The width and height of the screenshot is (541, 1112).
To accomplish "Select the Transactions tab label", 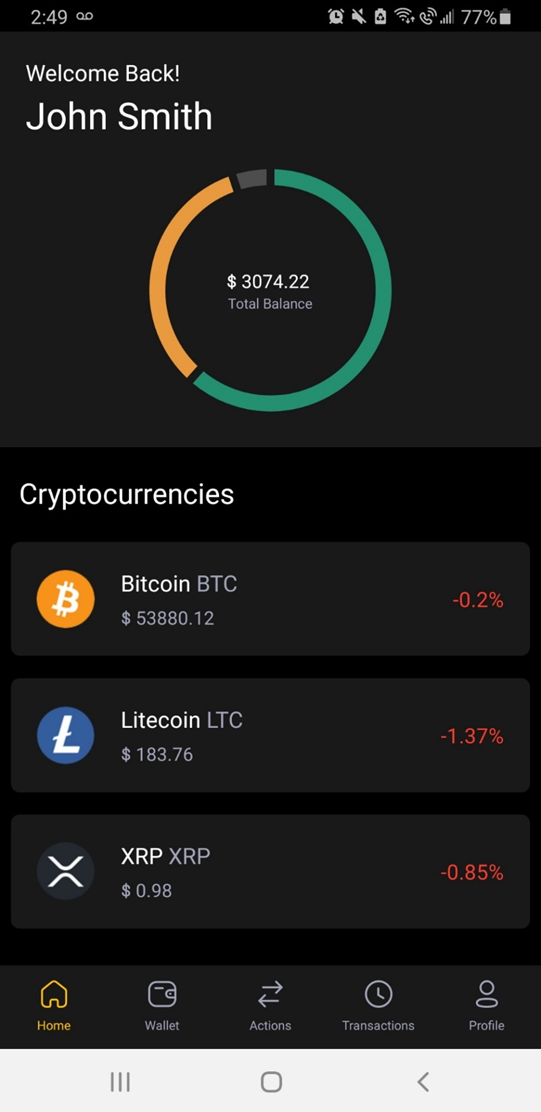I will coord(378,1025).
